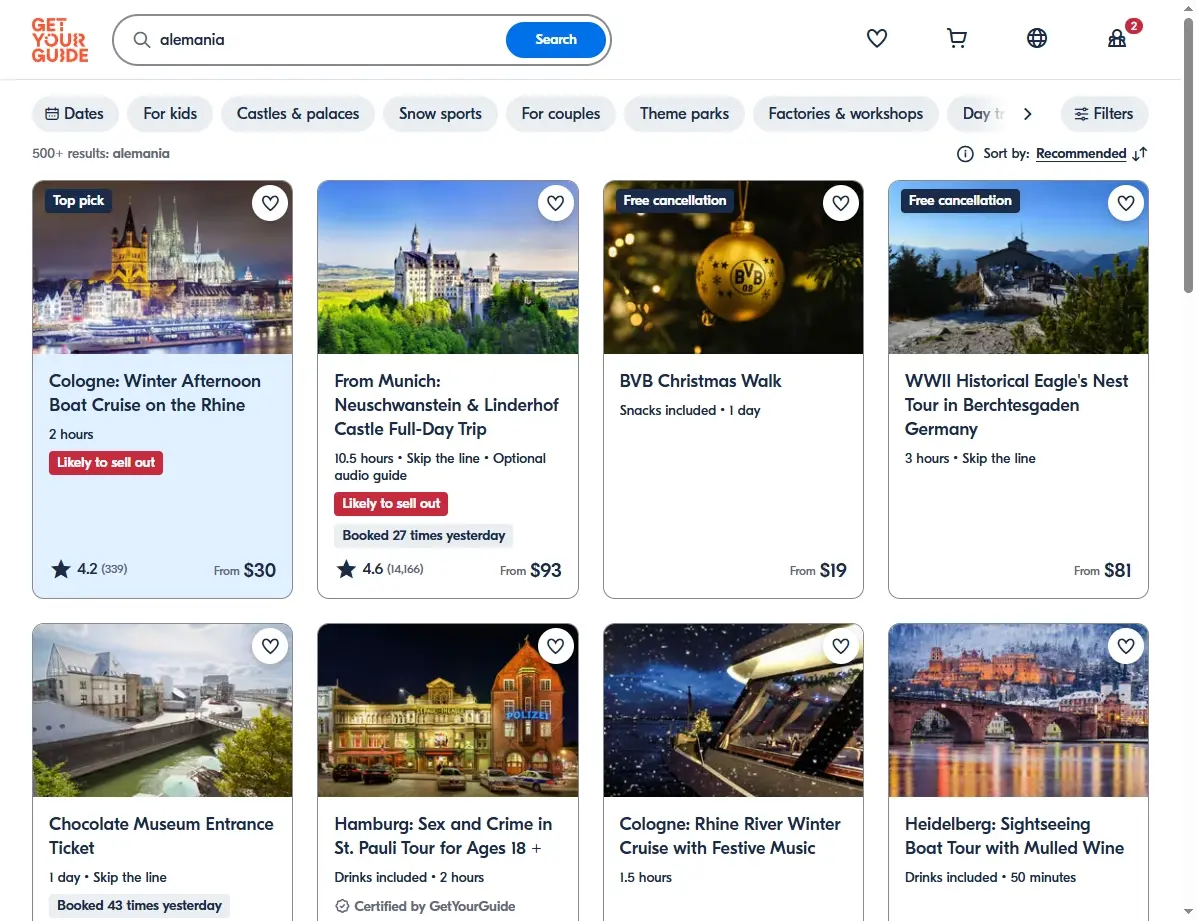This screenshot has width=1196, height=921.
Task: Open the wishlist heart in header
Action: [x=876, y=38]
